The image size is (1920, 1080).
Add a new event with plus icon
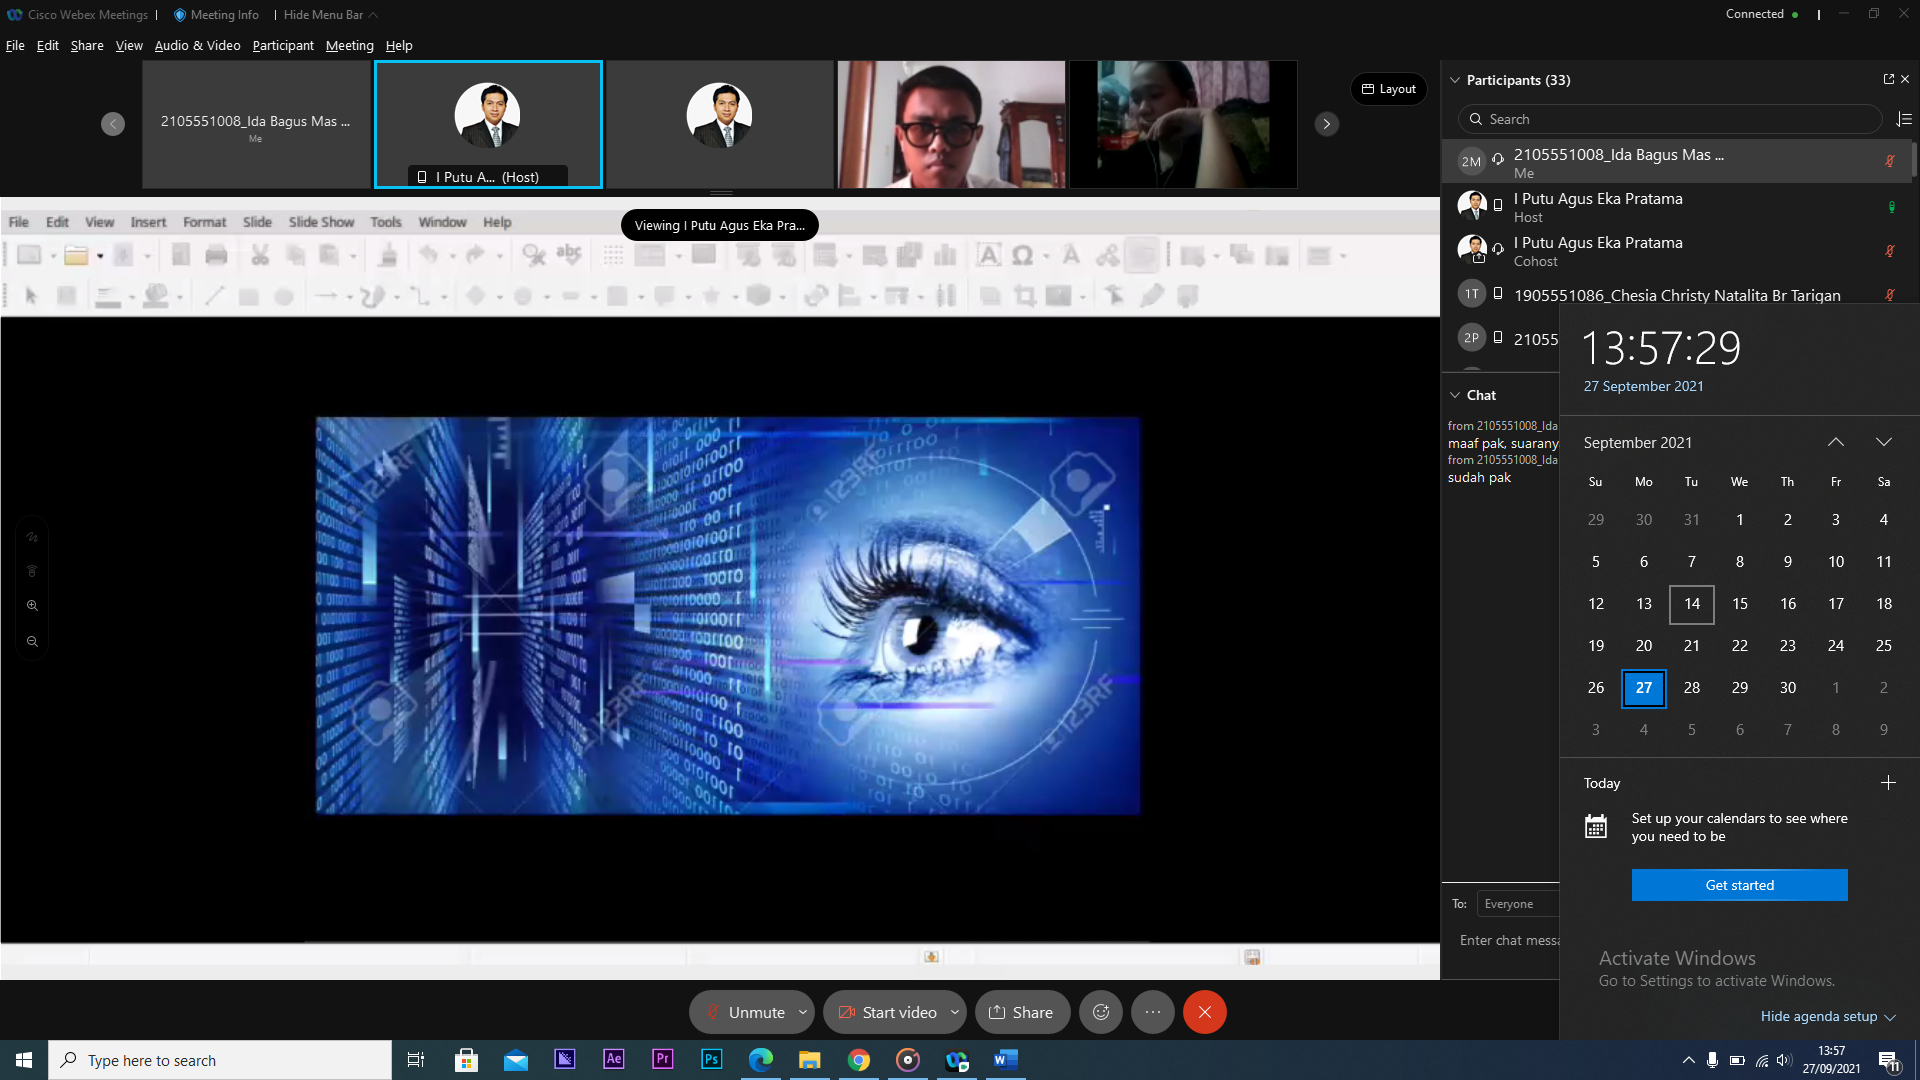point(1888,783)
